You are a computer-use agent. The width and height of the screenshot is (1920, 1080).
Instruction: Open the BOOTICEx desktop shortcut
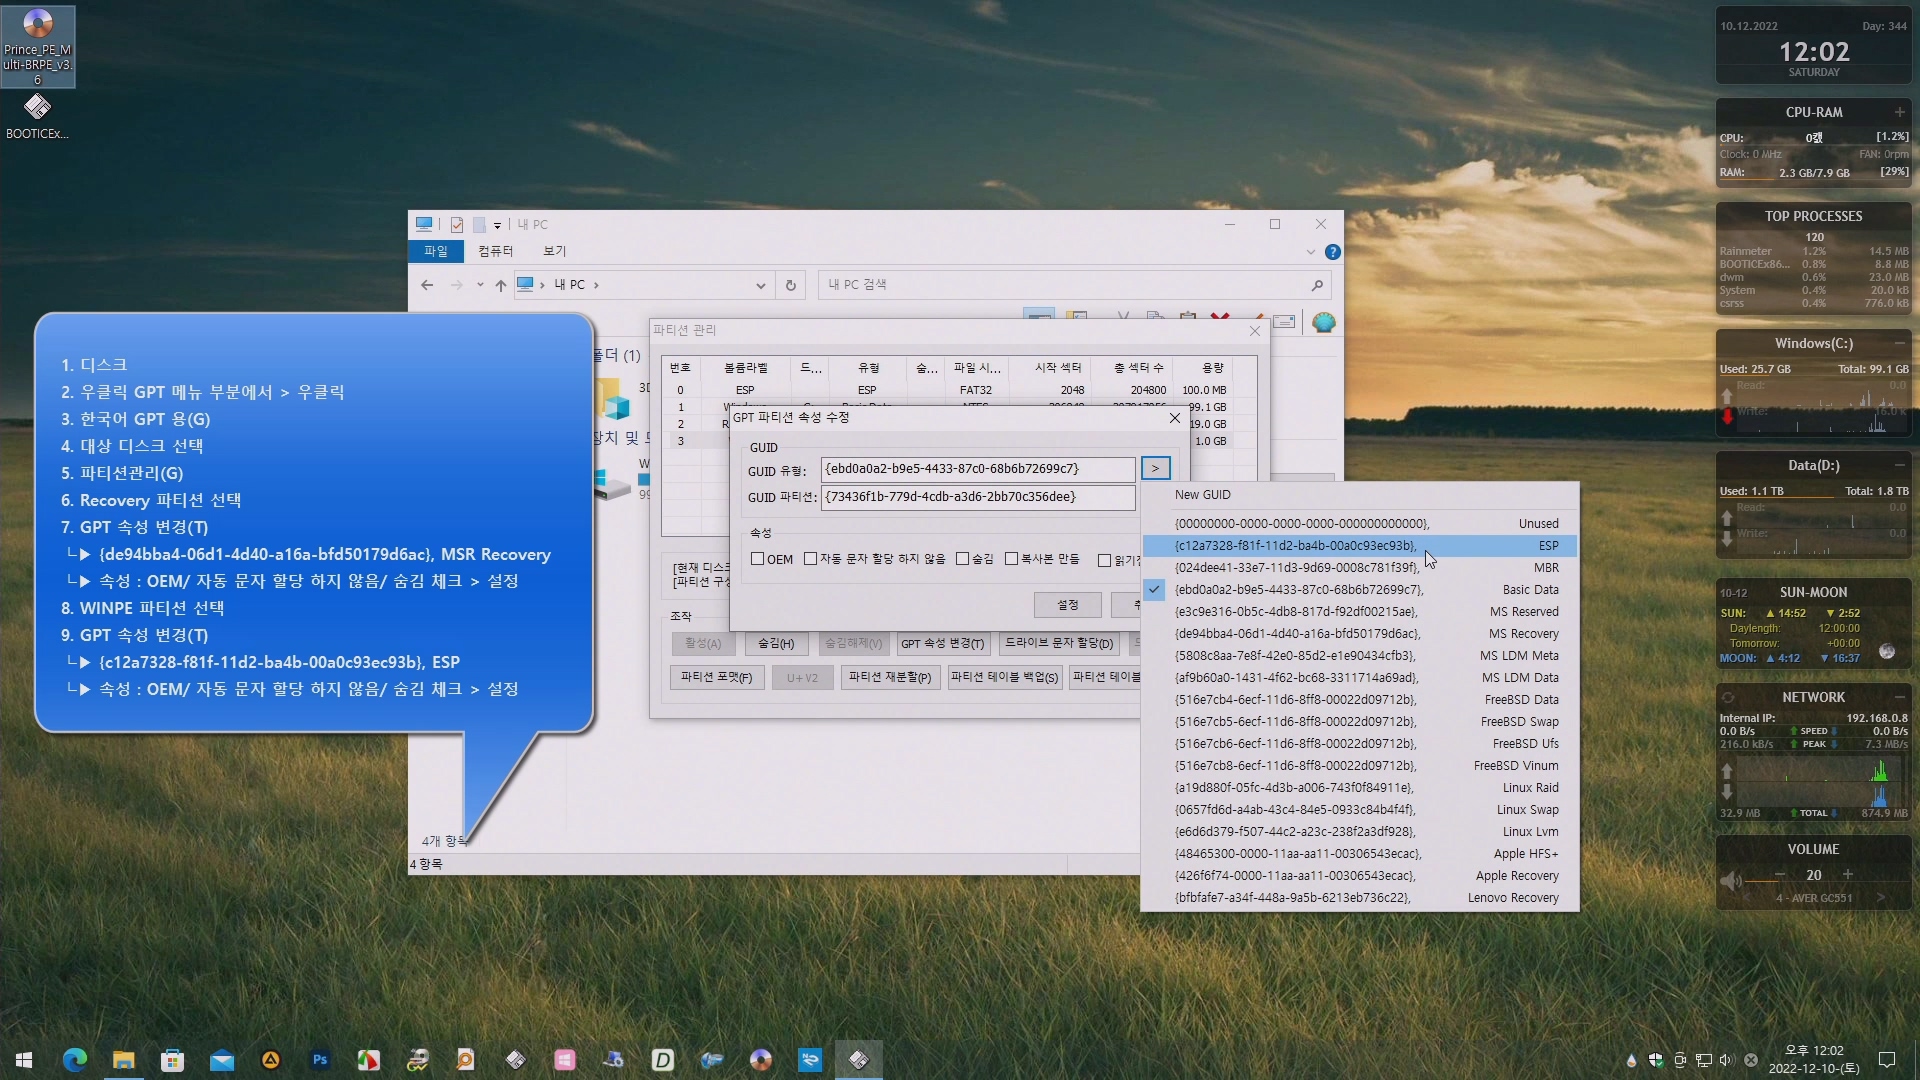tap(38, 116)
